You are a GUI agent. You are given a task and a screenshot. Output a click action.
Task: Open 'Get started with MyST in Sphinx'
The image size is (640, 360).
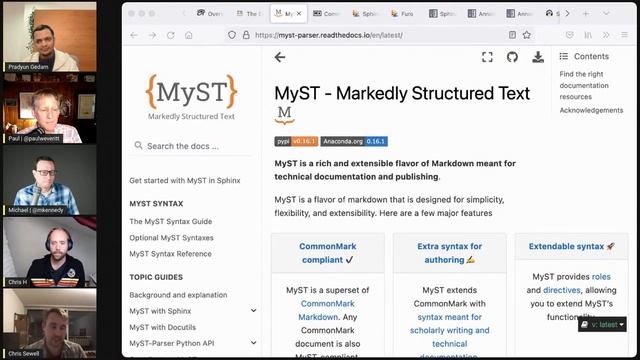[x=185, y=180]
